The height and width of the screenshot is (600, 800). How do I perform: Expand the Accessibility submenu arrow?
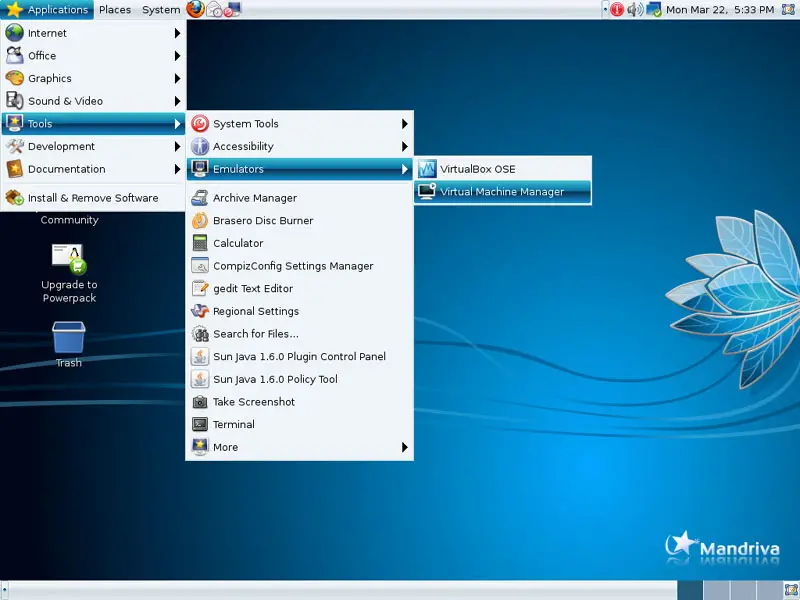pyautogui.click(x=404, y=146)
